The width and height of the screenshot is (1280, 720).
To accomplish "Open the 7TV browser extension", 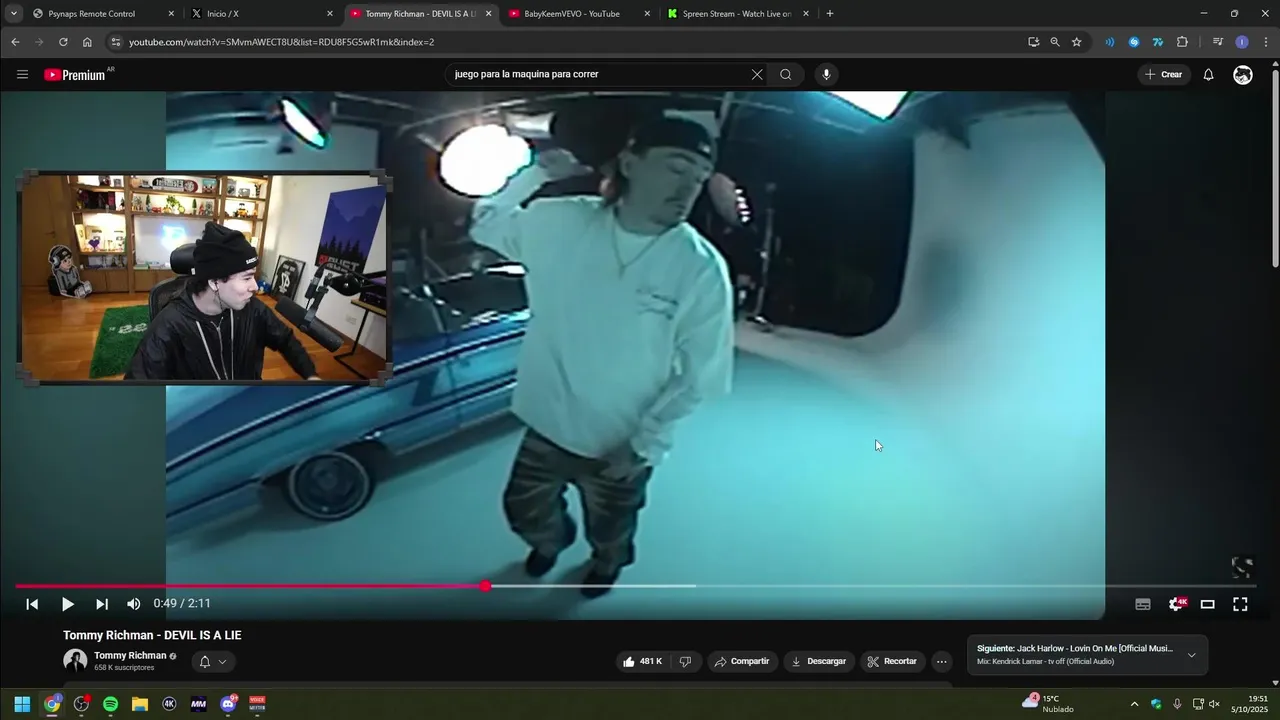I will point(1158,42).
